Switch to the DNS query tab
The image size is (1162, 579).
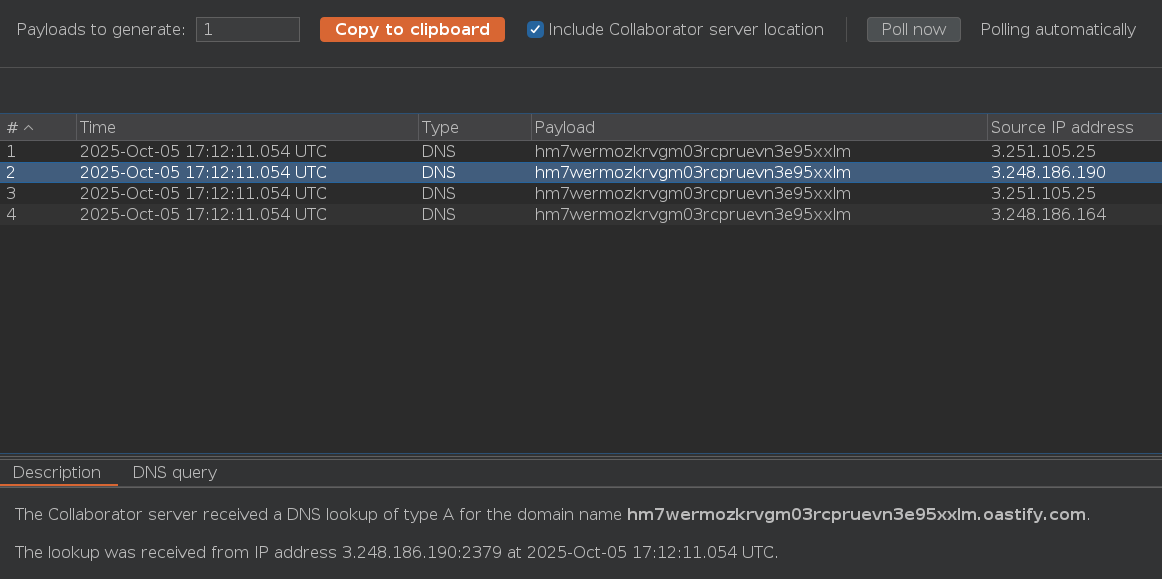pyautogui.click(x=175, y=473)
